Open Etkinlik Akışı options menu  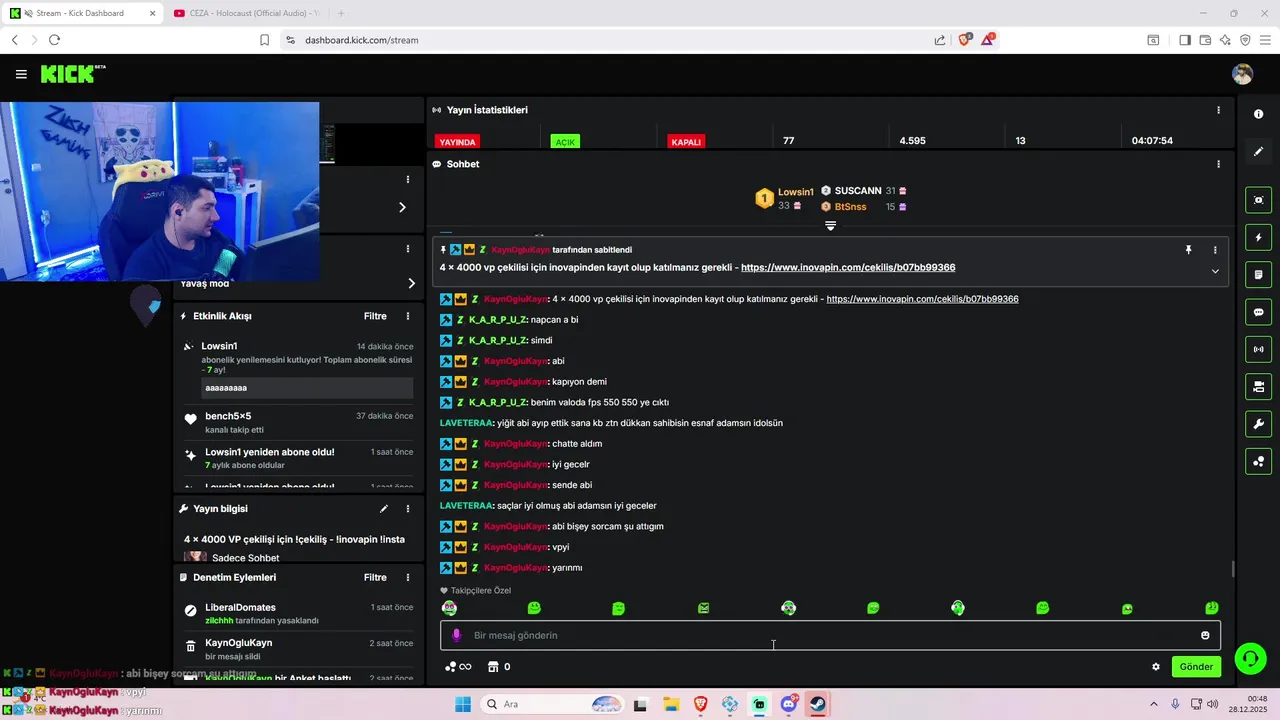tap(407, 316)
